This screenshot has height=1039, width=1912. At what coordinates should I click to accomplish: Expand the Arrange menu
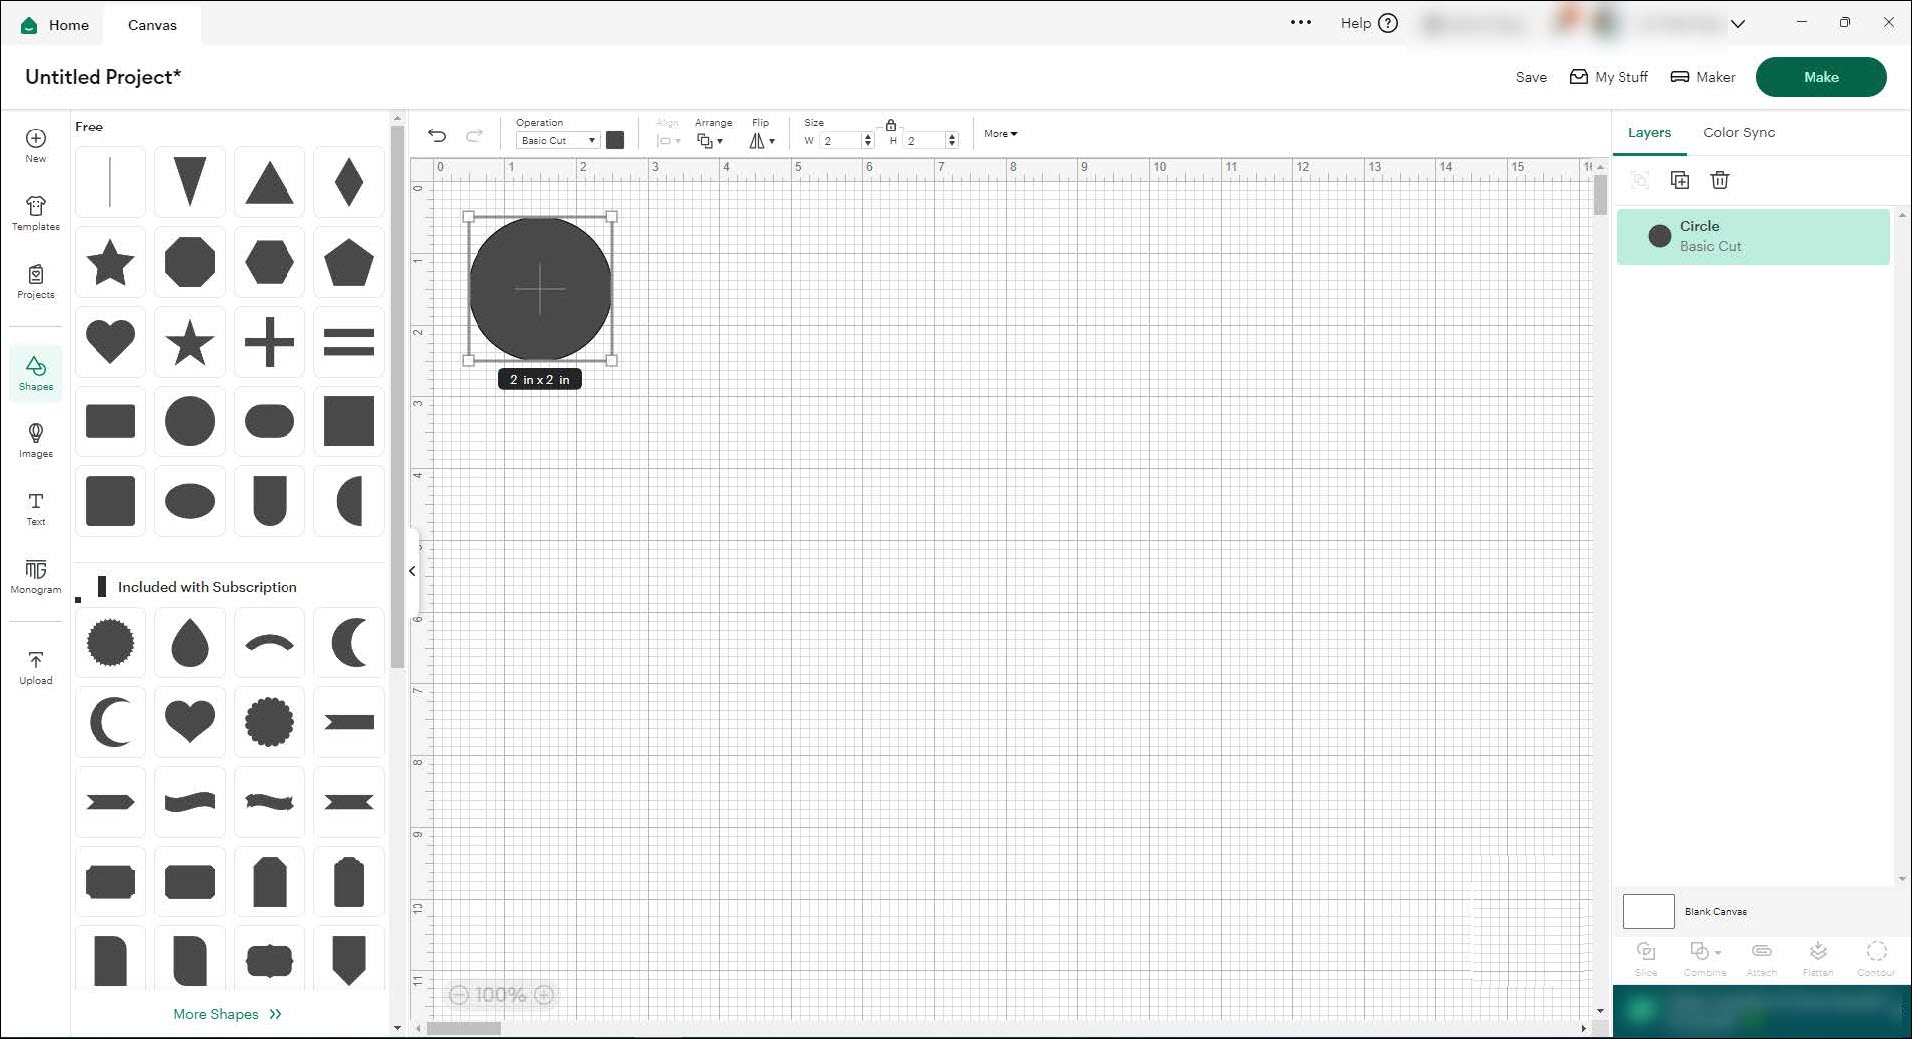[710, 141]
